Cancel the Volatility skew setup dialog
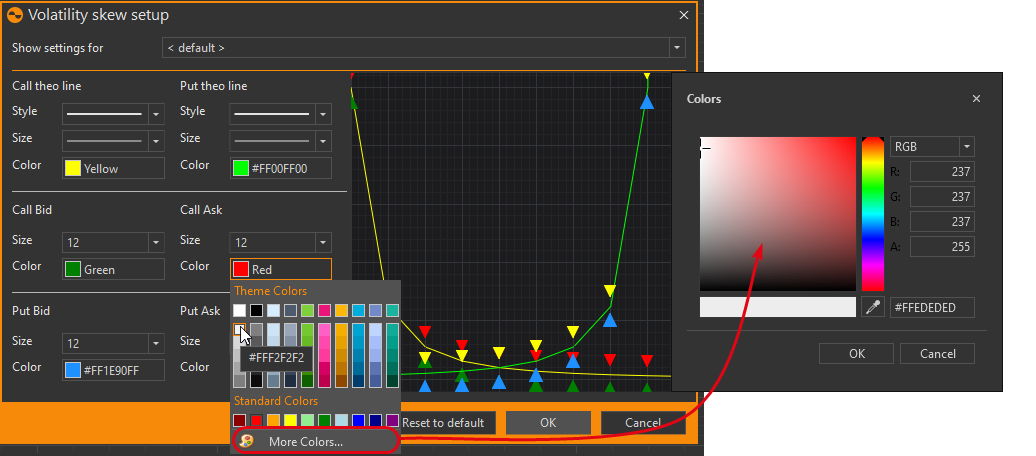This screenshot has width=1036, height=456. click(642, 423)
